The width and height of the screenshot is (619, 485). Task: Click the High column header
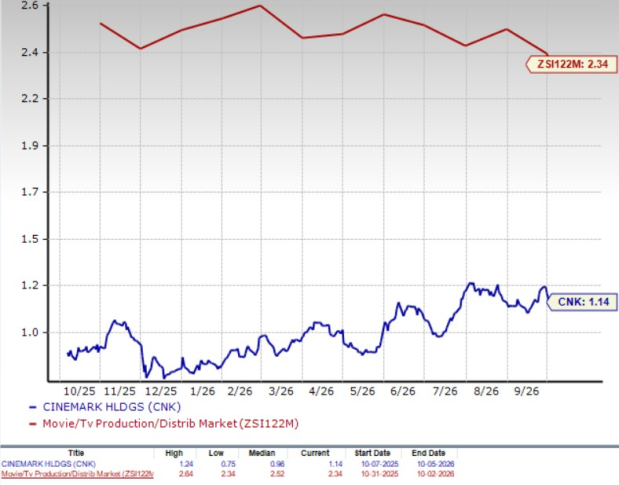[x=174, y=453]
